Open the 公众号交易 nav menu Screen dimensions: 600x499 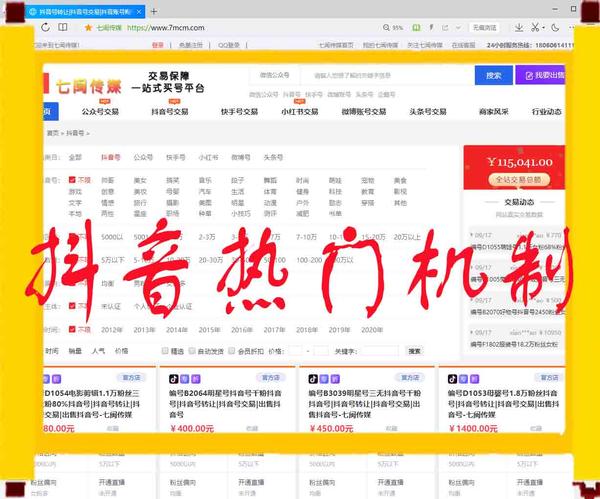100,111
